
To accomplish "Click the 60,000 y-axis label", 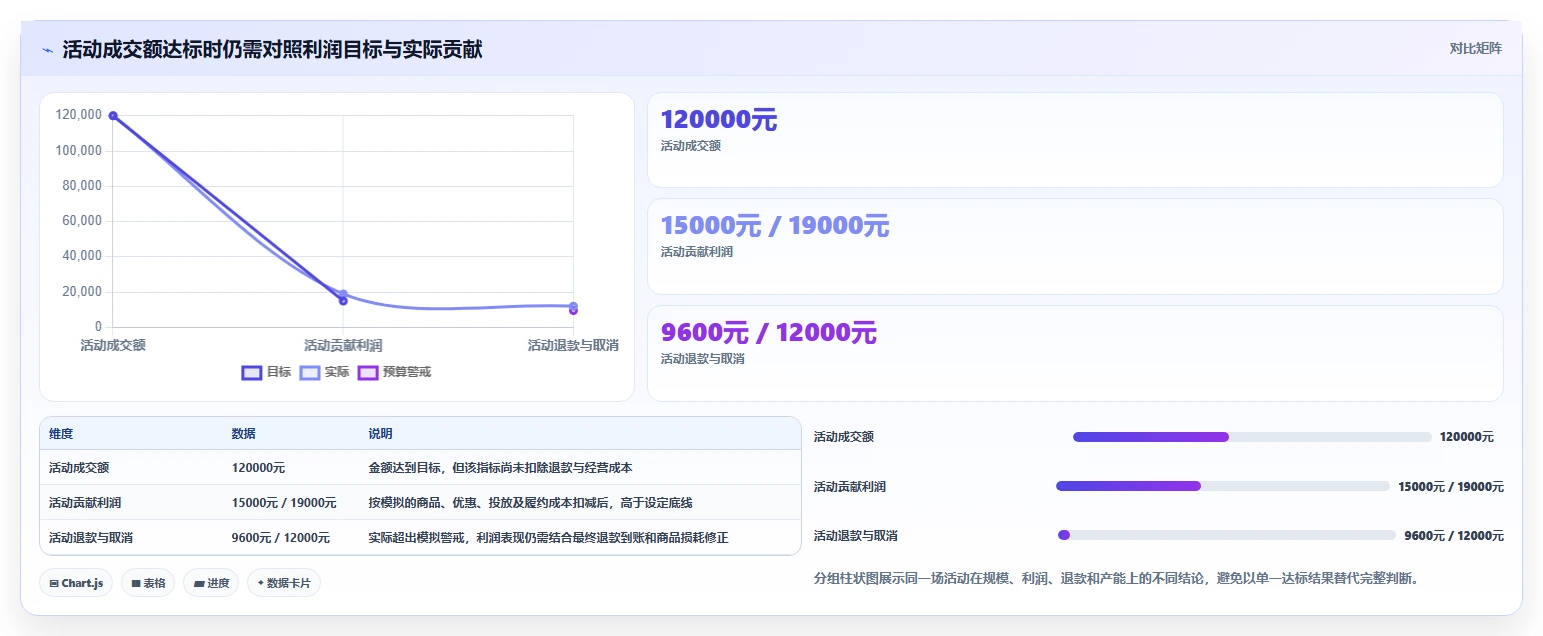I will (x=82, y=221).
